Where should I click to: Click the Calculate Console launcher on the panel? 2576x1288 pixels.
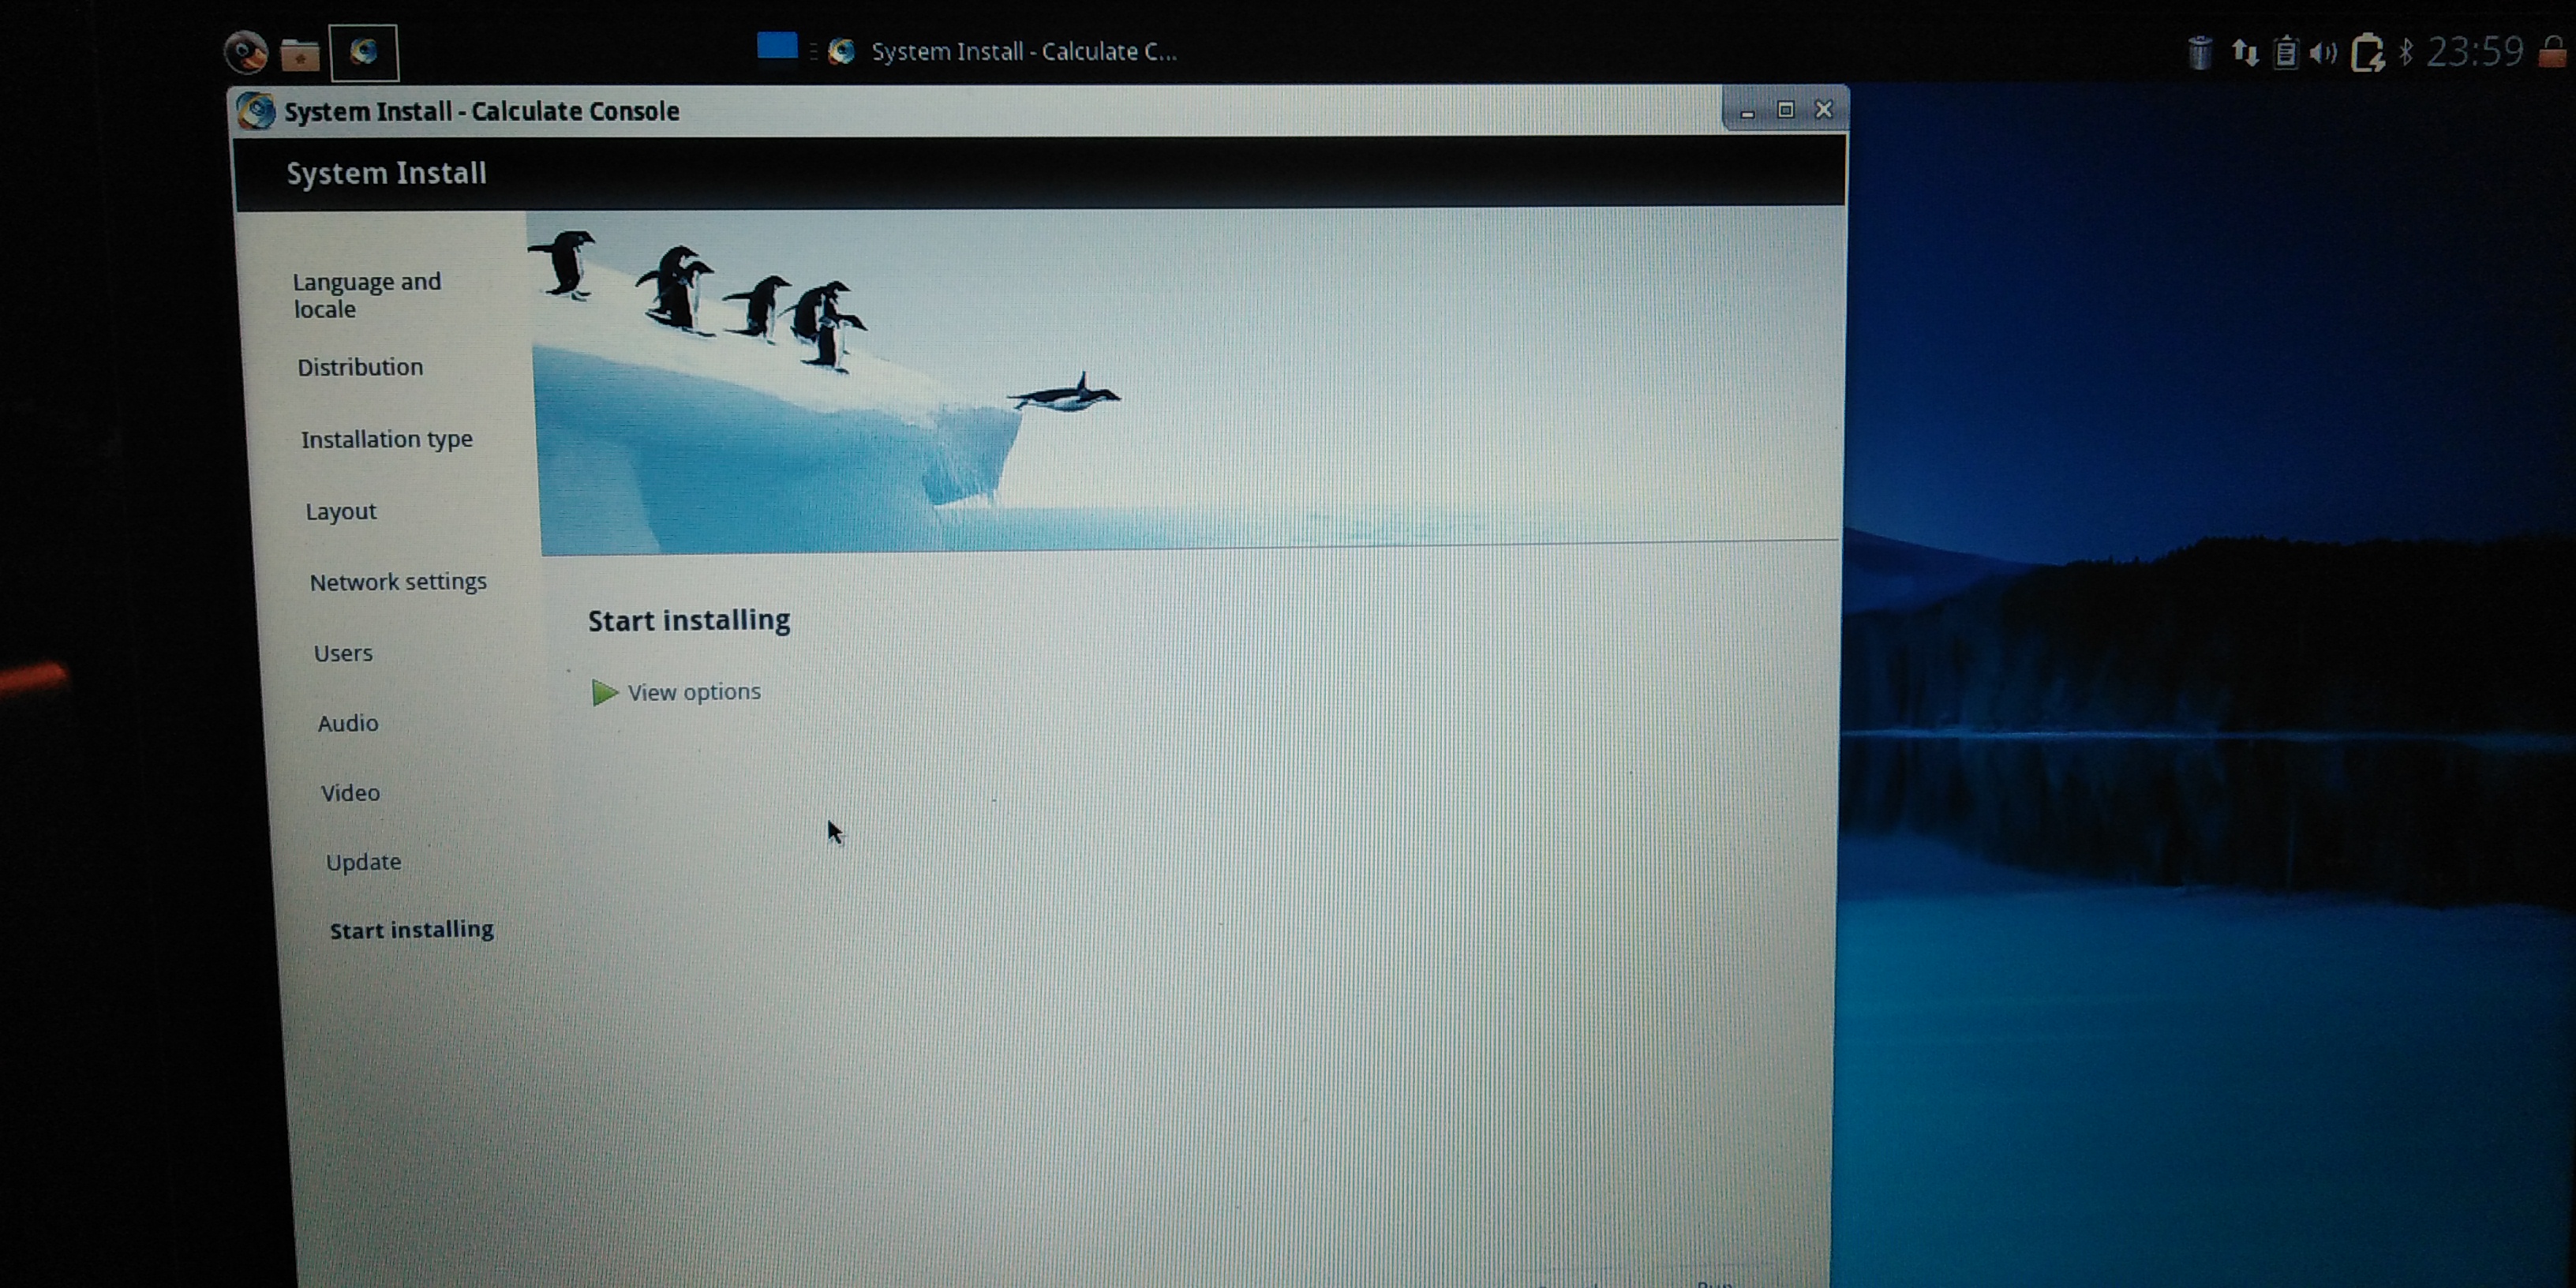click(363, 52)
